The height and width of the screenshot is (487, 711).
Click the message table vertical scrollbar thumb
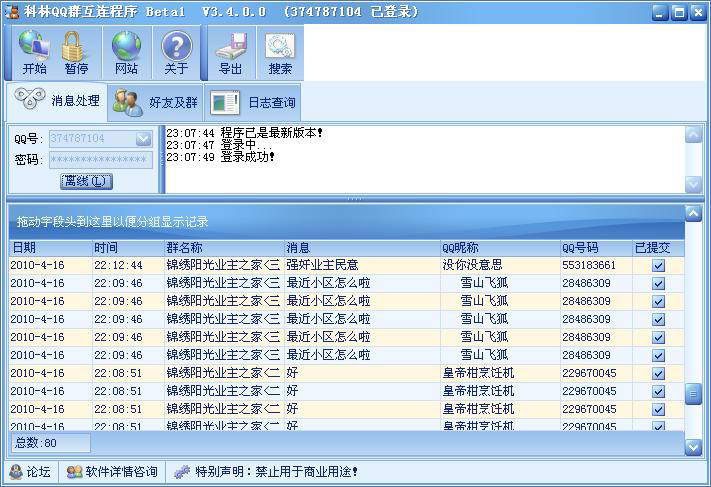point(693,394)
